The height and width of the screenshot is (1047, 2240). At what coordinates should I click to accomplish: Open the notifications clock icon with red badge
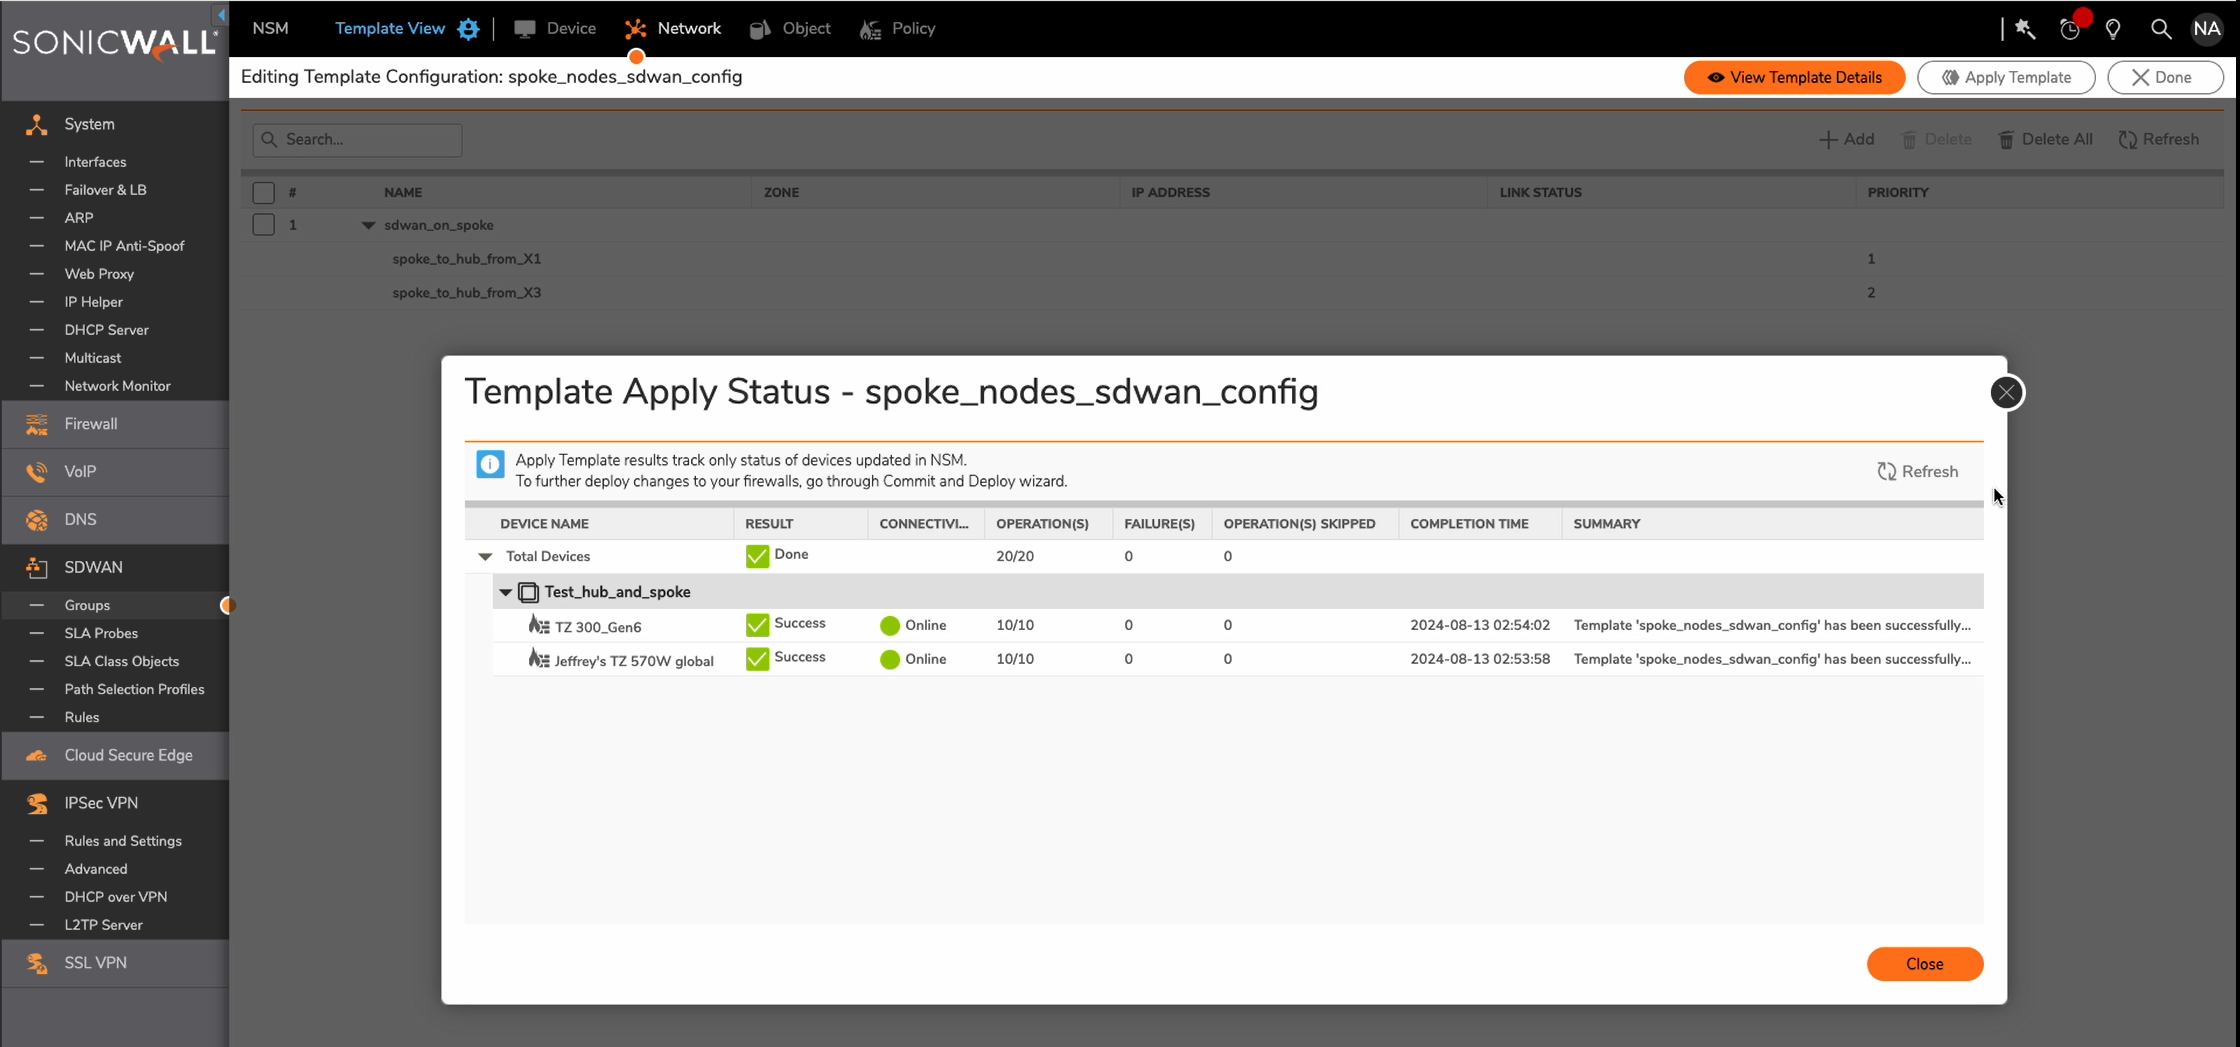click(x=2070, y=29)
